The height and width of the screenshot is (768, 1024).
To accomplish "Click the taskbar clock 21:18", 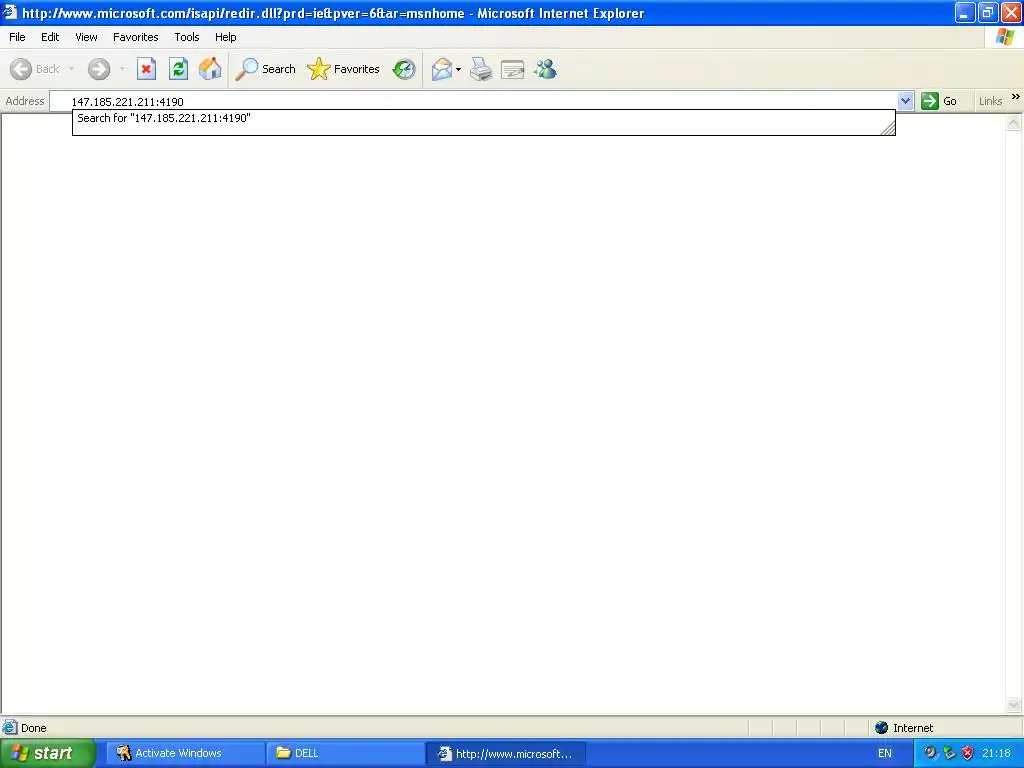I will click(996, 754).
